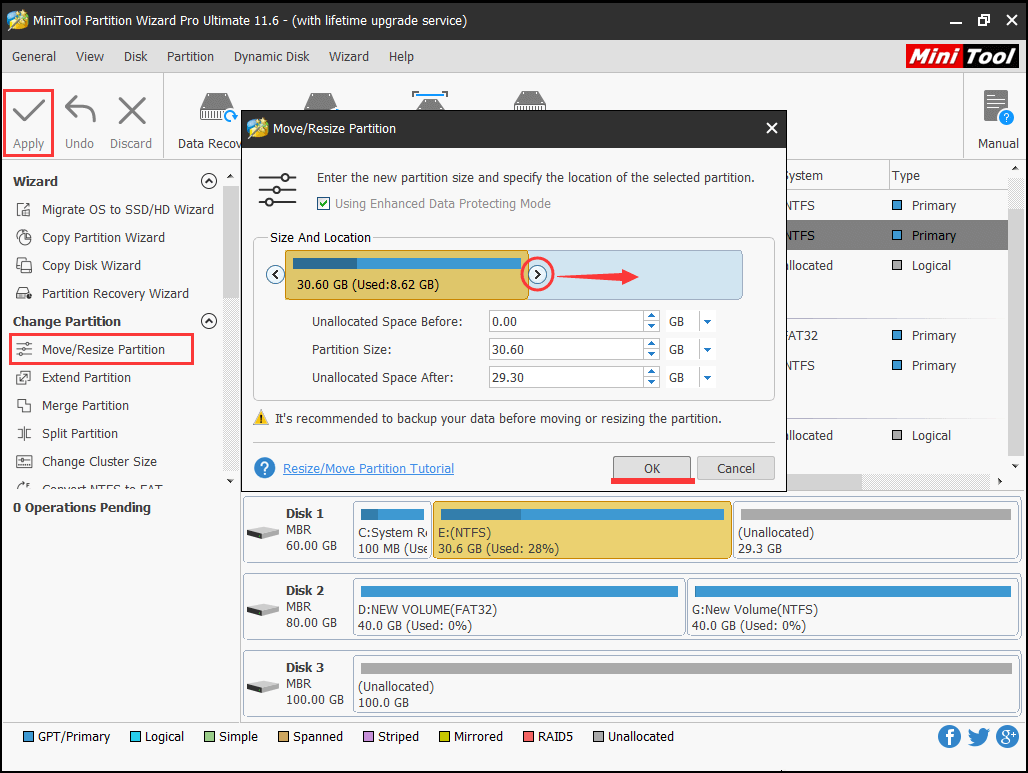
Task: Toggle Using Enhanced Data Protecting Mode
Action: point(323,204)
